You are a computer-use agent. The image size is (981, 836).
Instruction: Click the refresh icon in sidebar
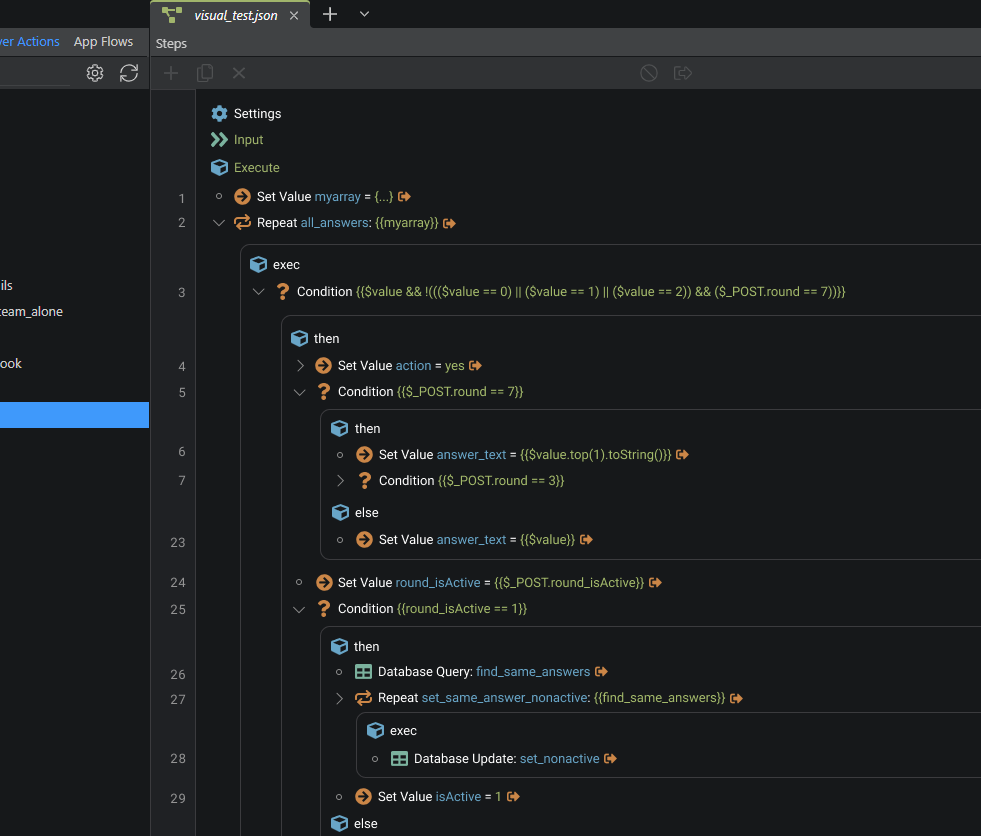point(129,73)
